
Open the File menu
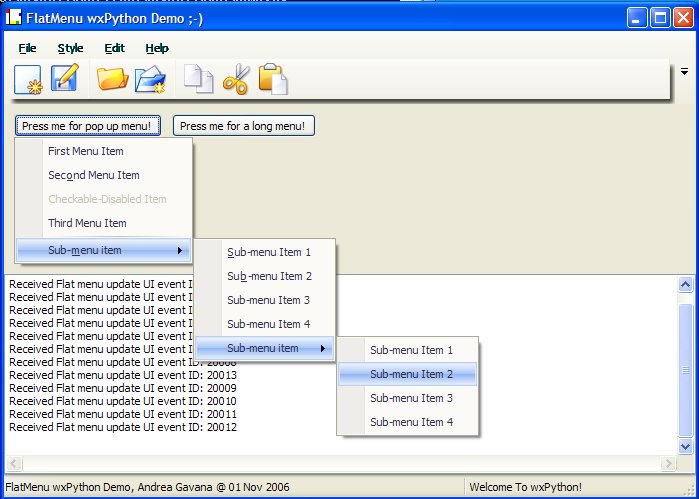coord(27,48)
